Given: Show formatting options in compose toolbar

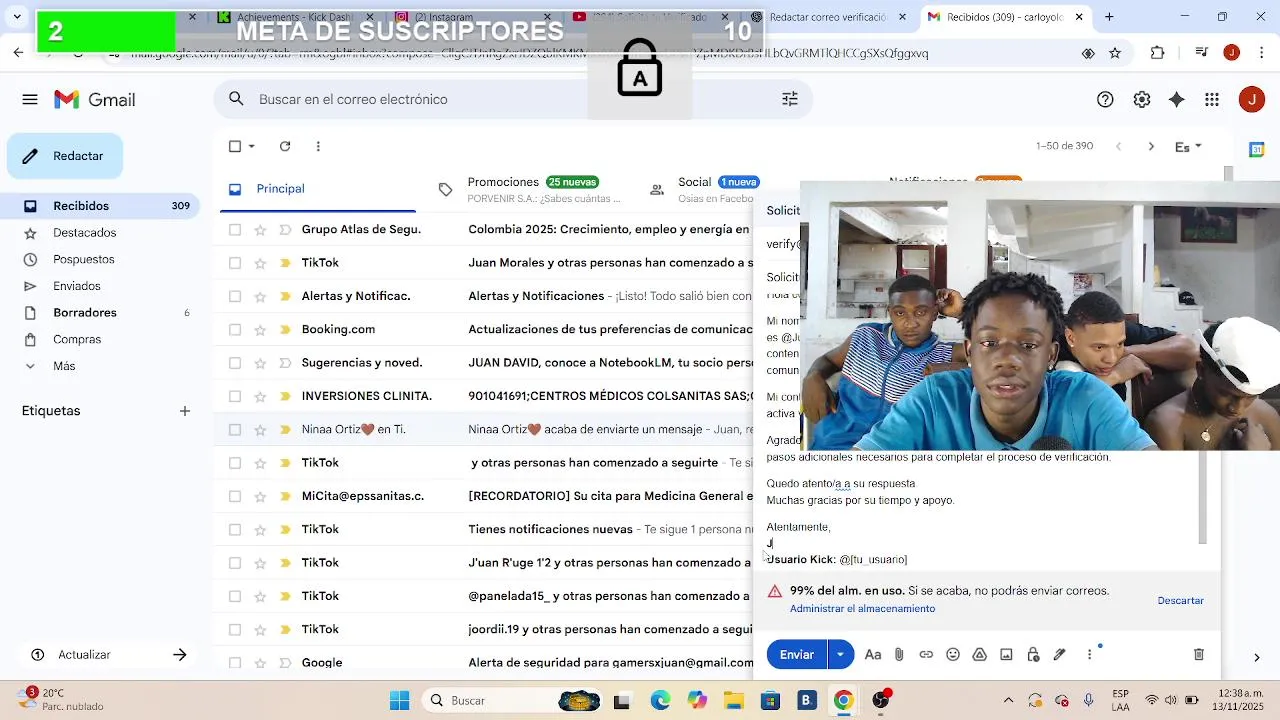Looking at the screenshot, I should pos(873,654).
